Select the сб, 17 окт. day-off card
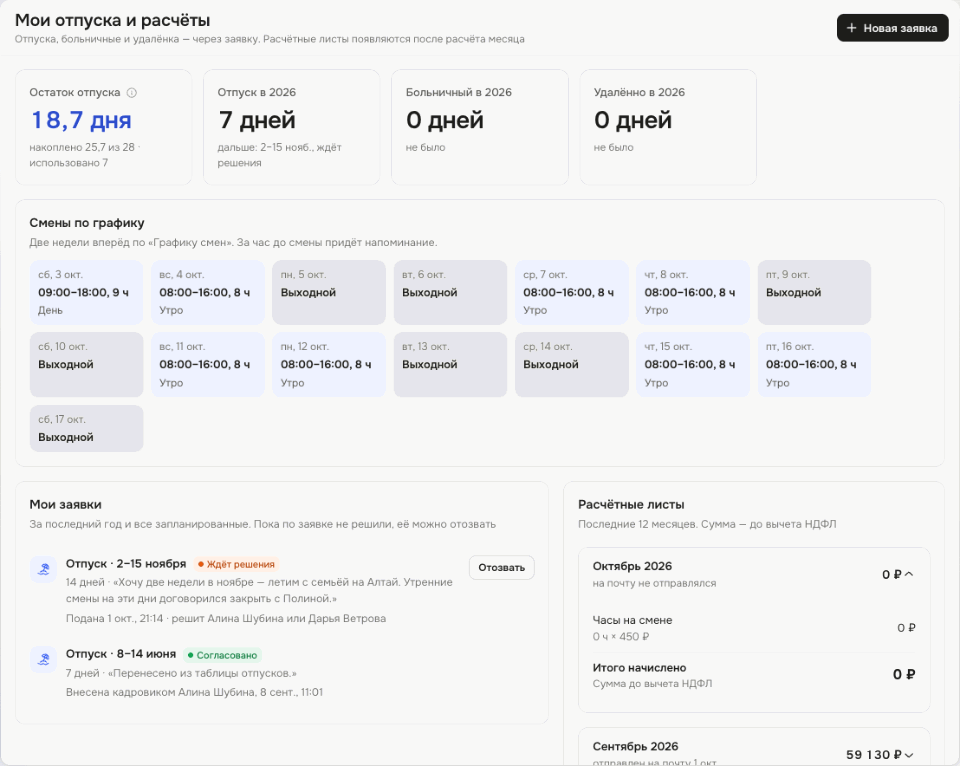The width and height of the screenshot is (960, 766). 86,429
